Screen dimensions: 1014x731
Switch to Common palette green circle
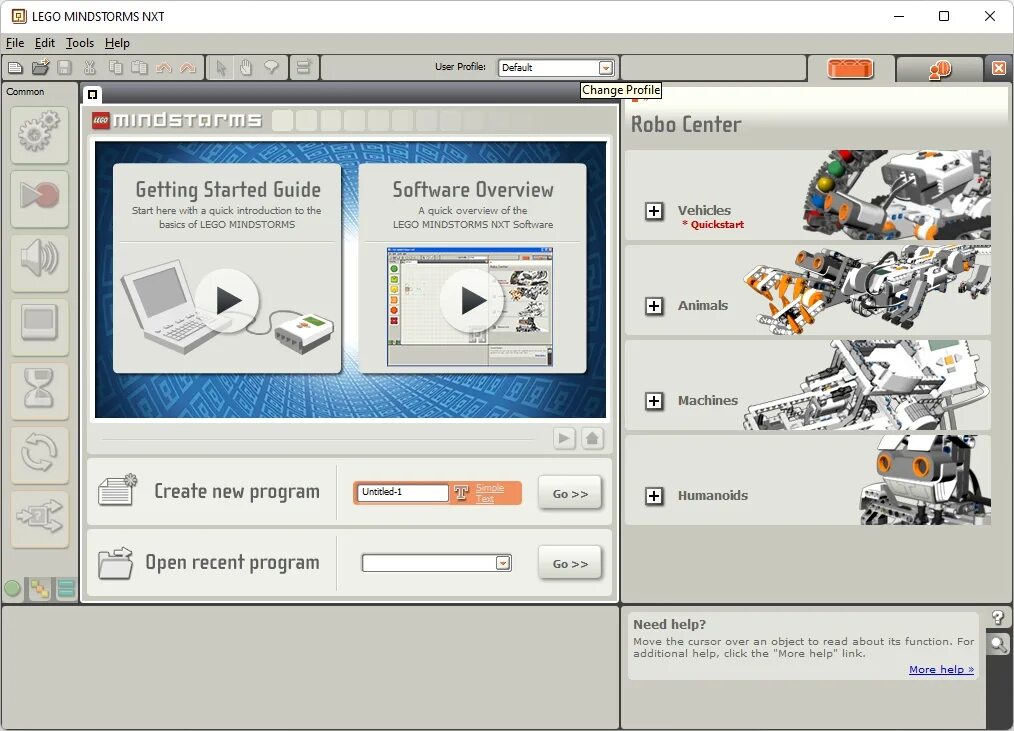12,589
